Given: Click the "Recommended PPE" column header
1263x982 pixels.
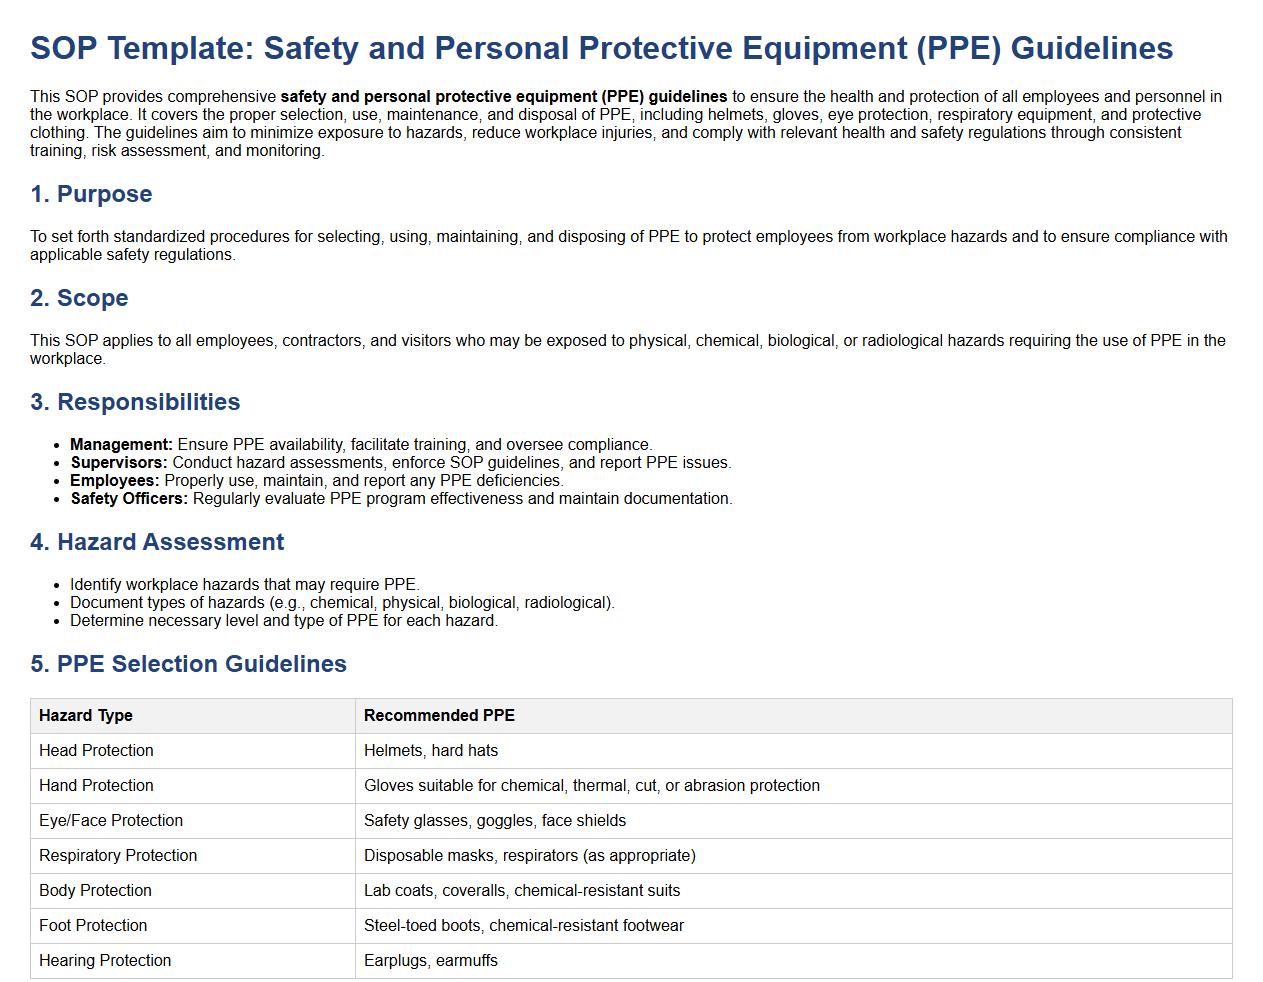Looking at the screenshot, I should click(439, 716).
